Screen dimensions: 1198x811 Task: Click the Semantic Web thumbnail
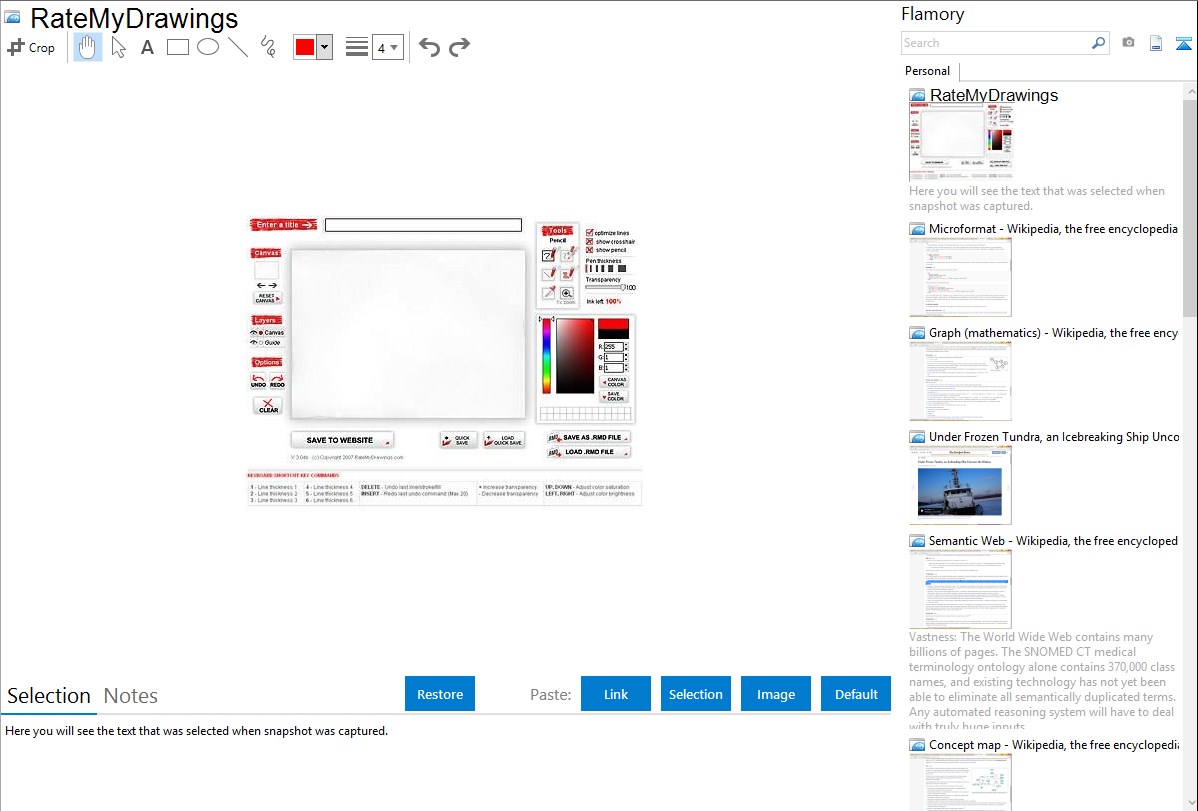click(x=960, y=589)
